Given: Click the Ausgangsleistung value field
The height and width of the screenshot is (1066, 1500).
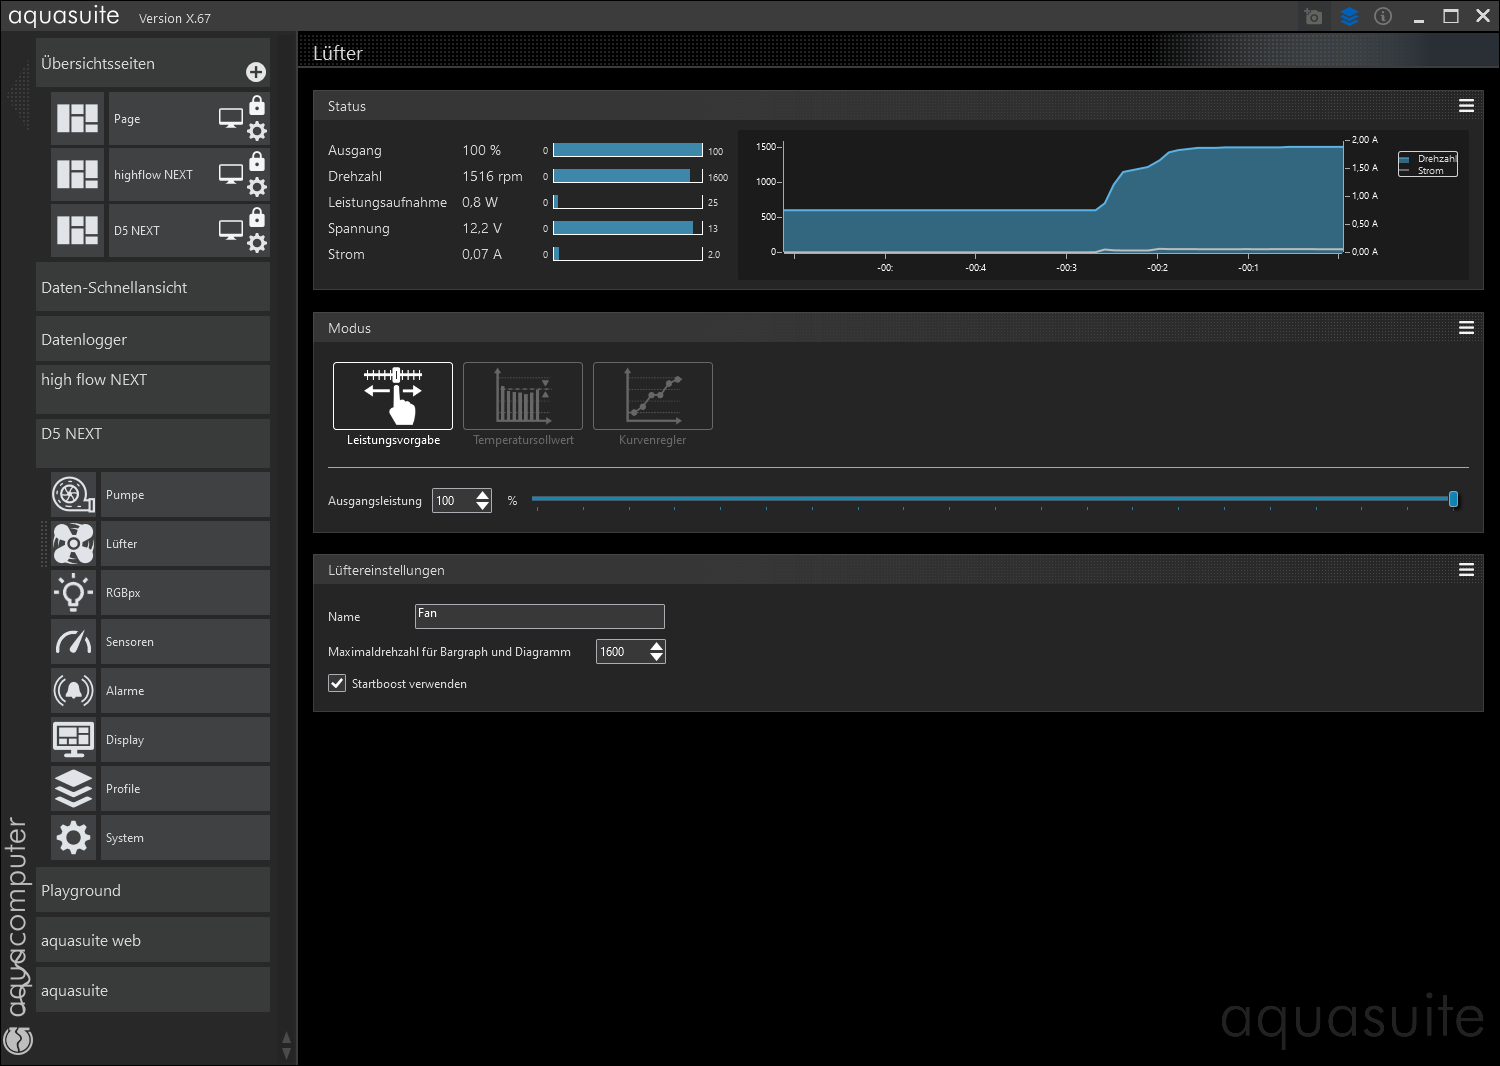Looking at the screenshot, I should coord(454,500).
